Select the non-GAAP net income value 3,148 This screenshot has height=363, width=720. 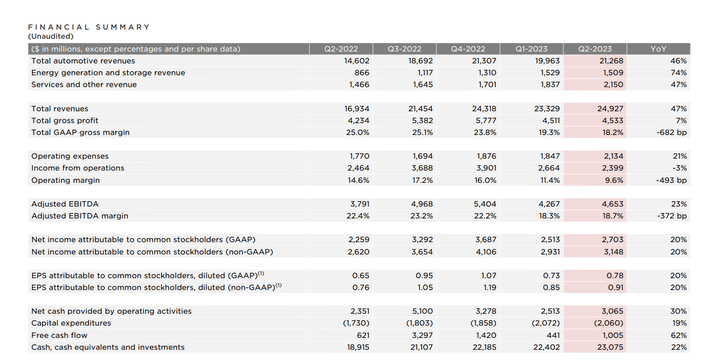pos(613,252)
